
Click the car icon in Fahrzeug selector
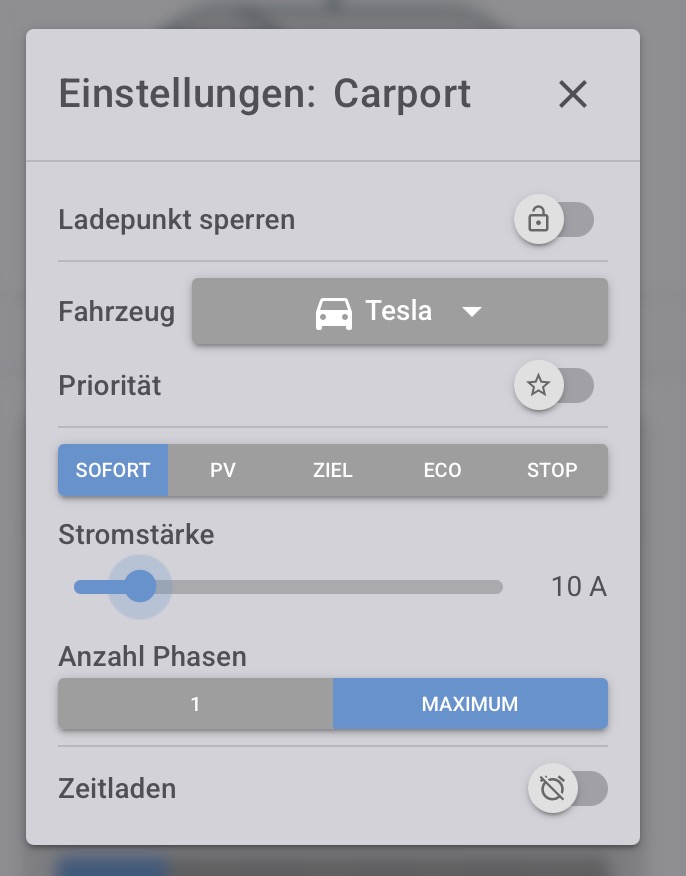pos(334,313)
